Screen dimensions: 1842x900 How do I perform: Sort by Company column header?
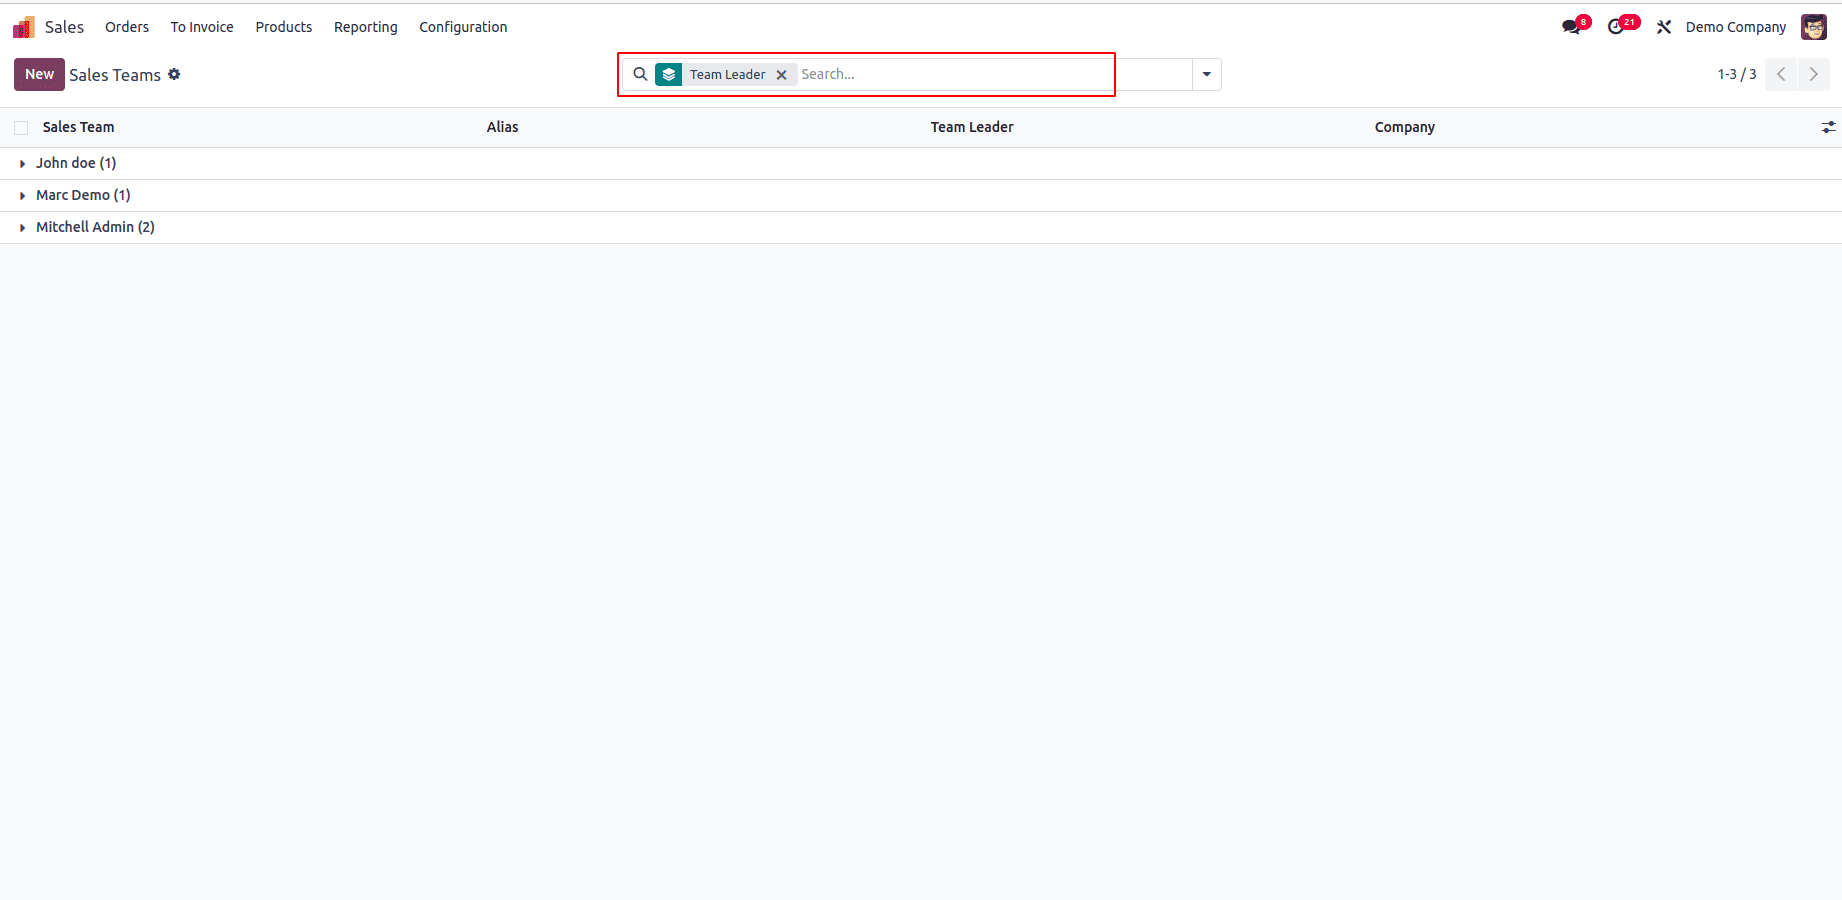(1405, 127)
